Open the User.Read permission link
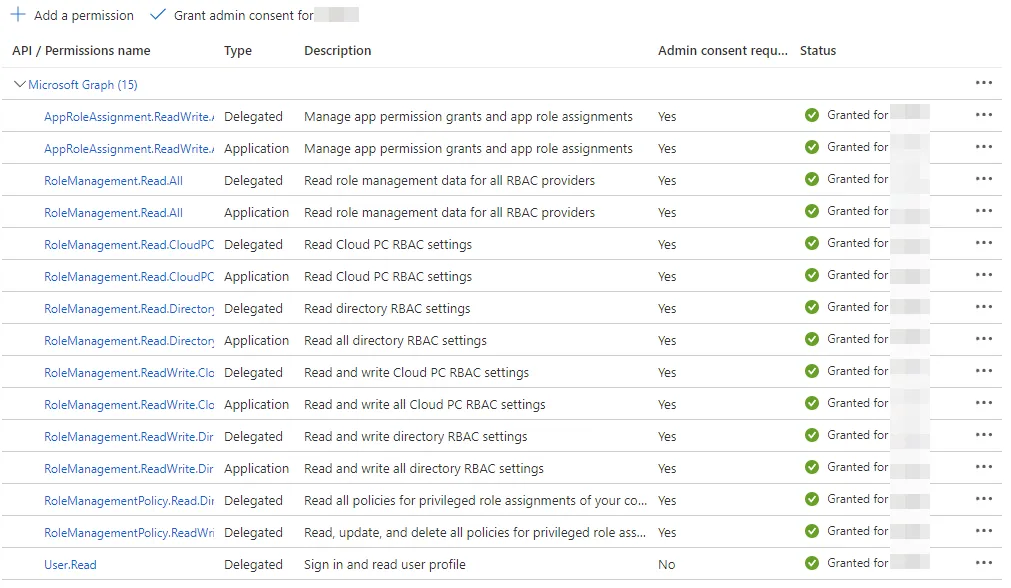The width and height of the screenshot is (1011, 588). 70,565
